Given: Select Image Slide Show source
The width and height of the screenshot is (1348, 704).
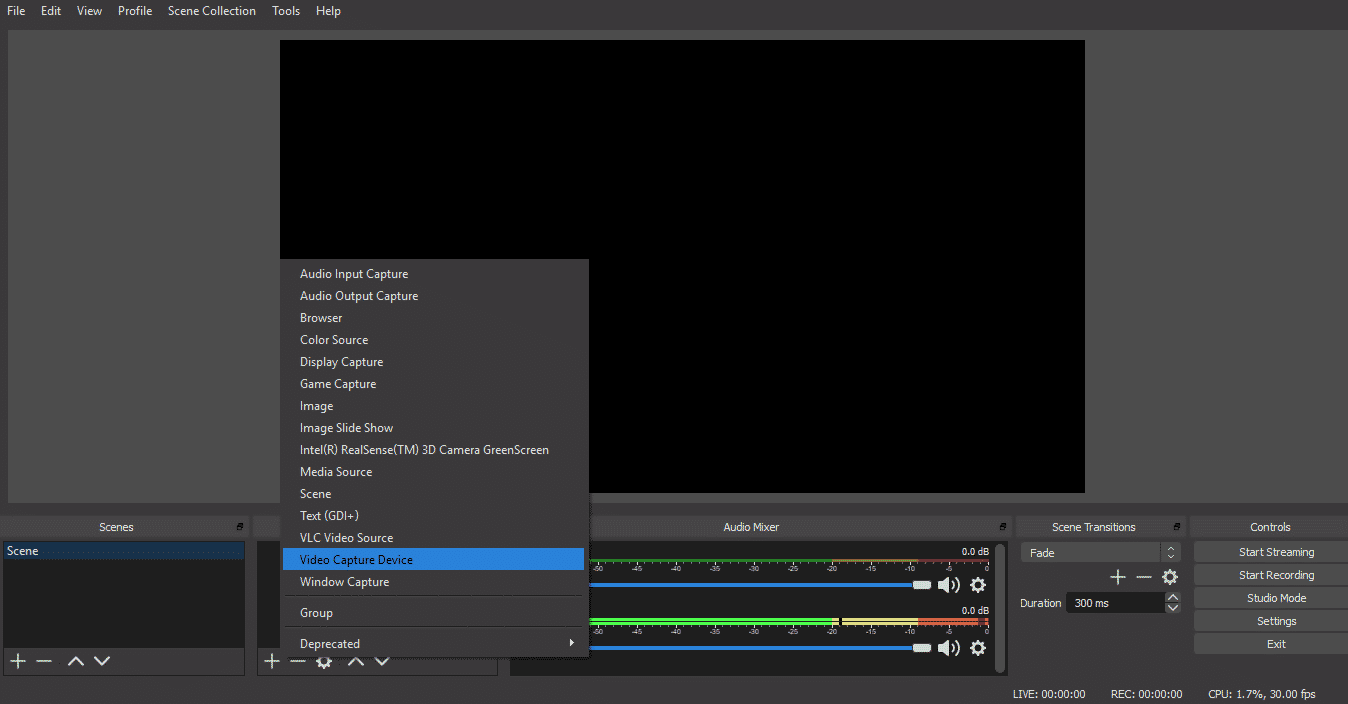Looking at the screenshot, I should coord(432,428).
